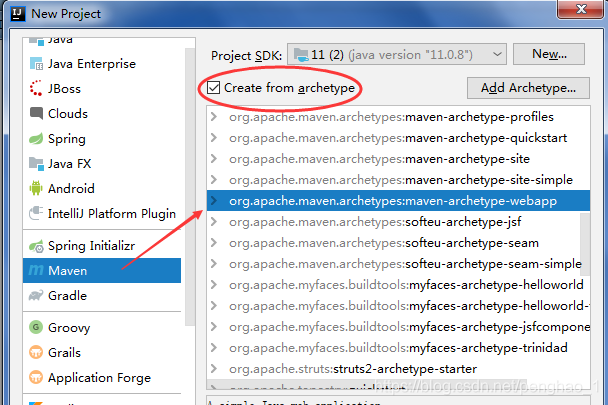Click the project type list scrollbar

click(x=190, y=187)
